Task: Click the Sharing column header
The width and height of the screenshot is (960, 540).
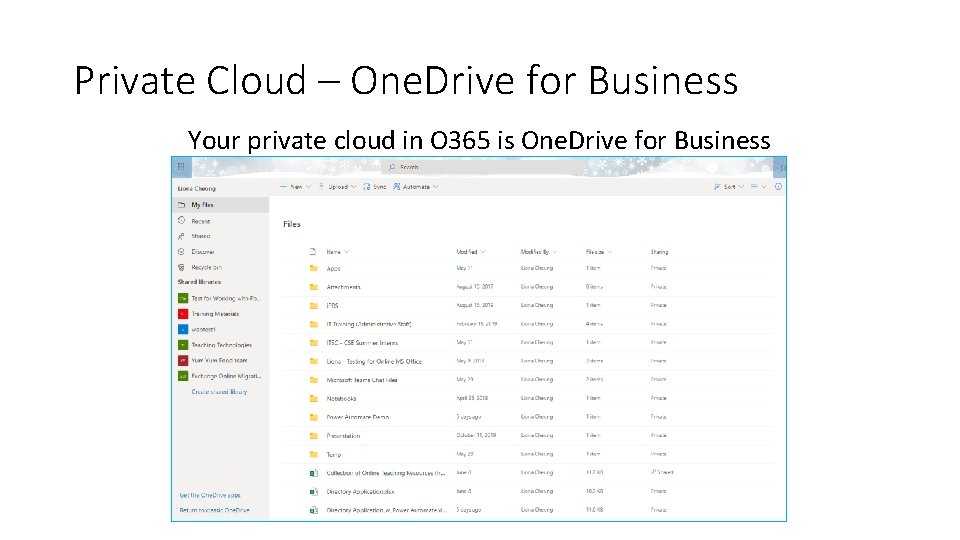Action: (x=659, y=252)
